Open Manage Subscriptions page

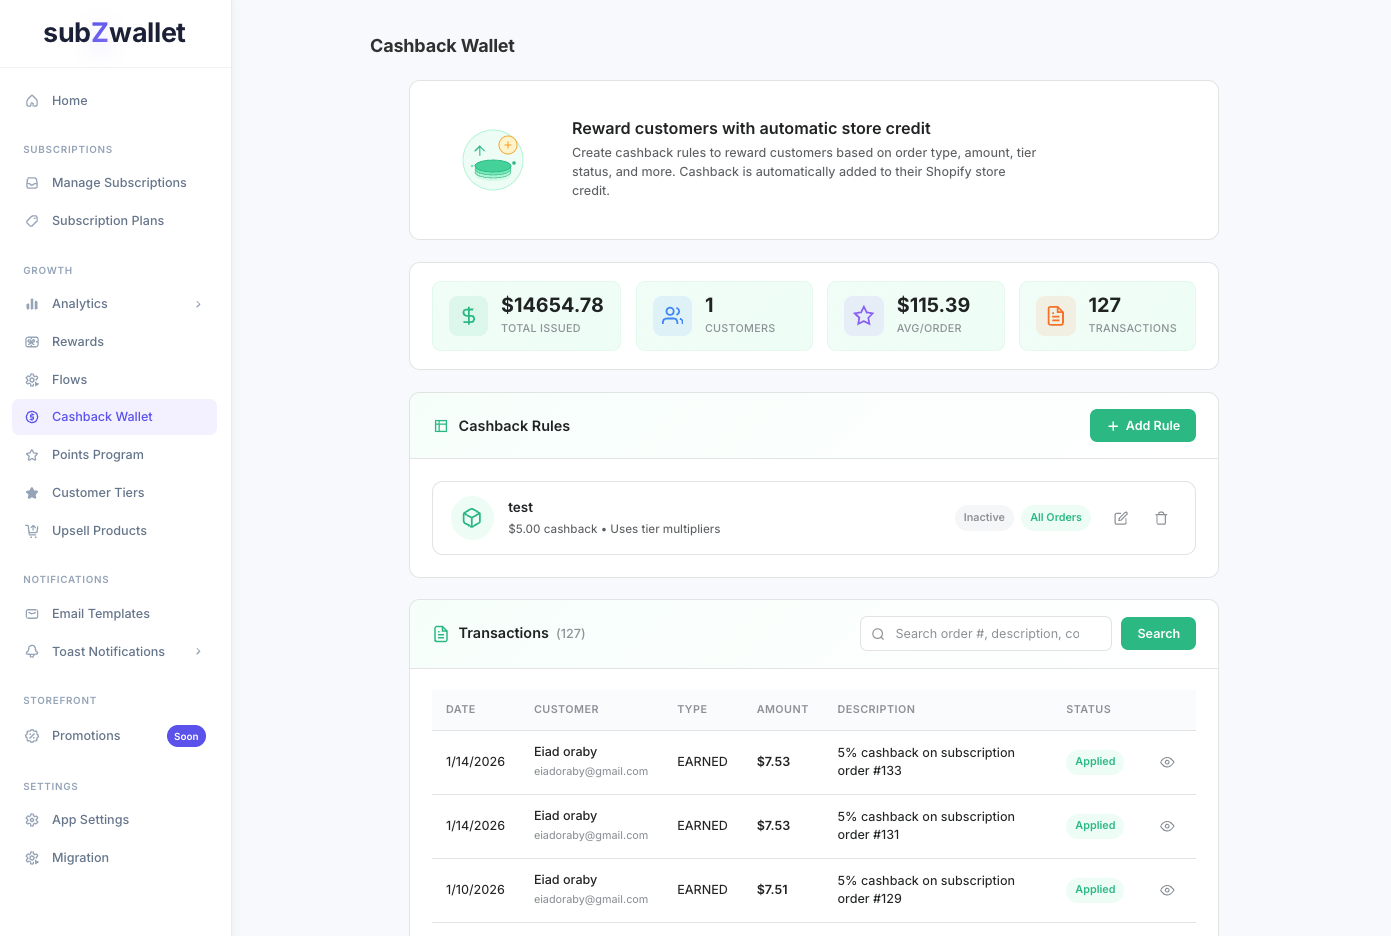coord(114,183)
